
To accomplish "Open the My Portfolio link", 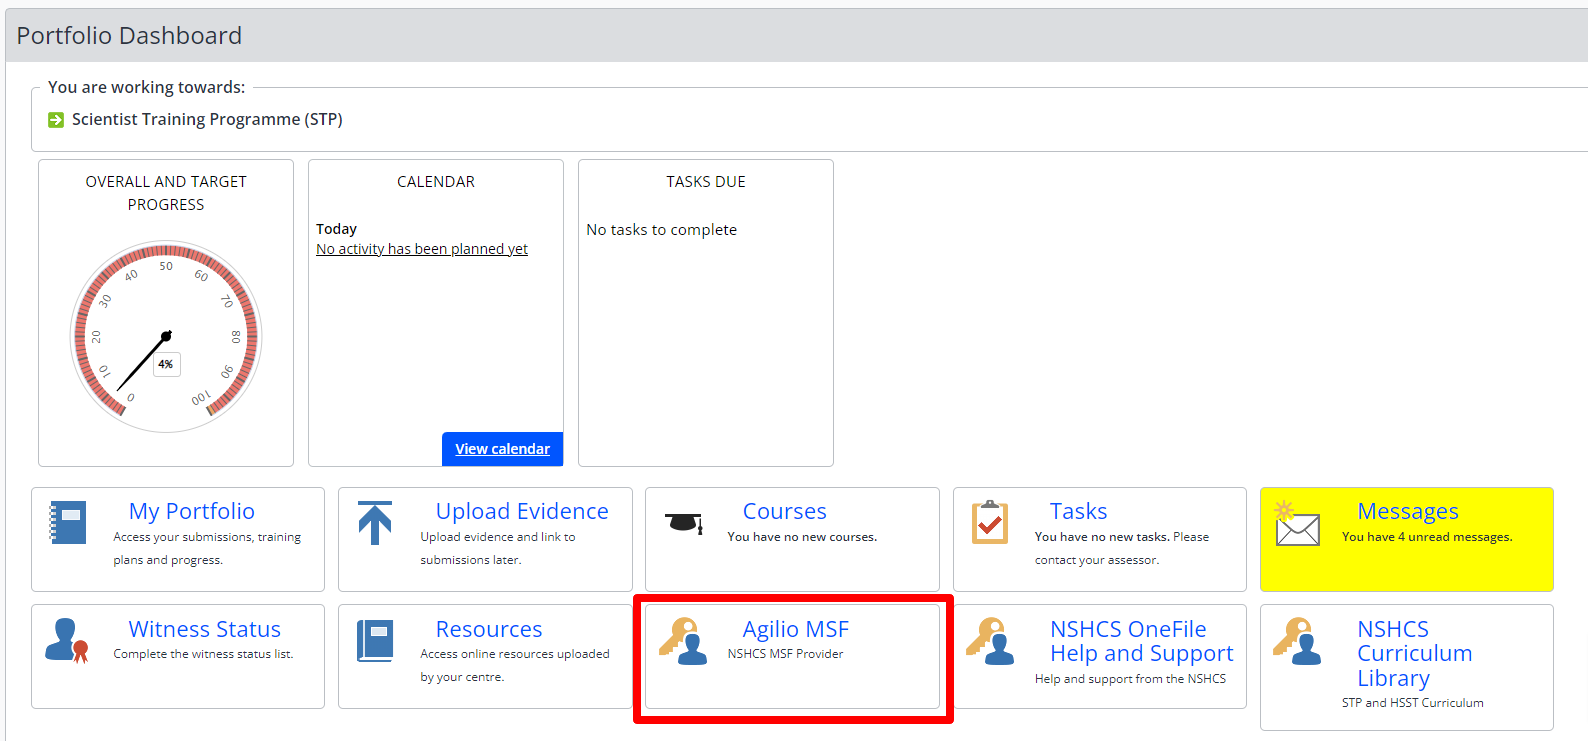I will tap(192, 511).
